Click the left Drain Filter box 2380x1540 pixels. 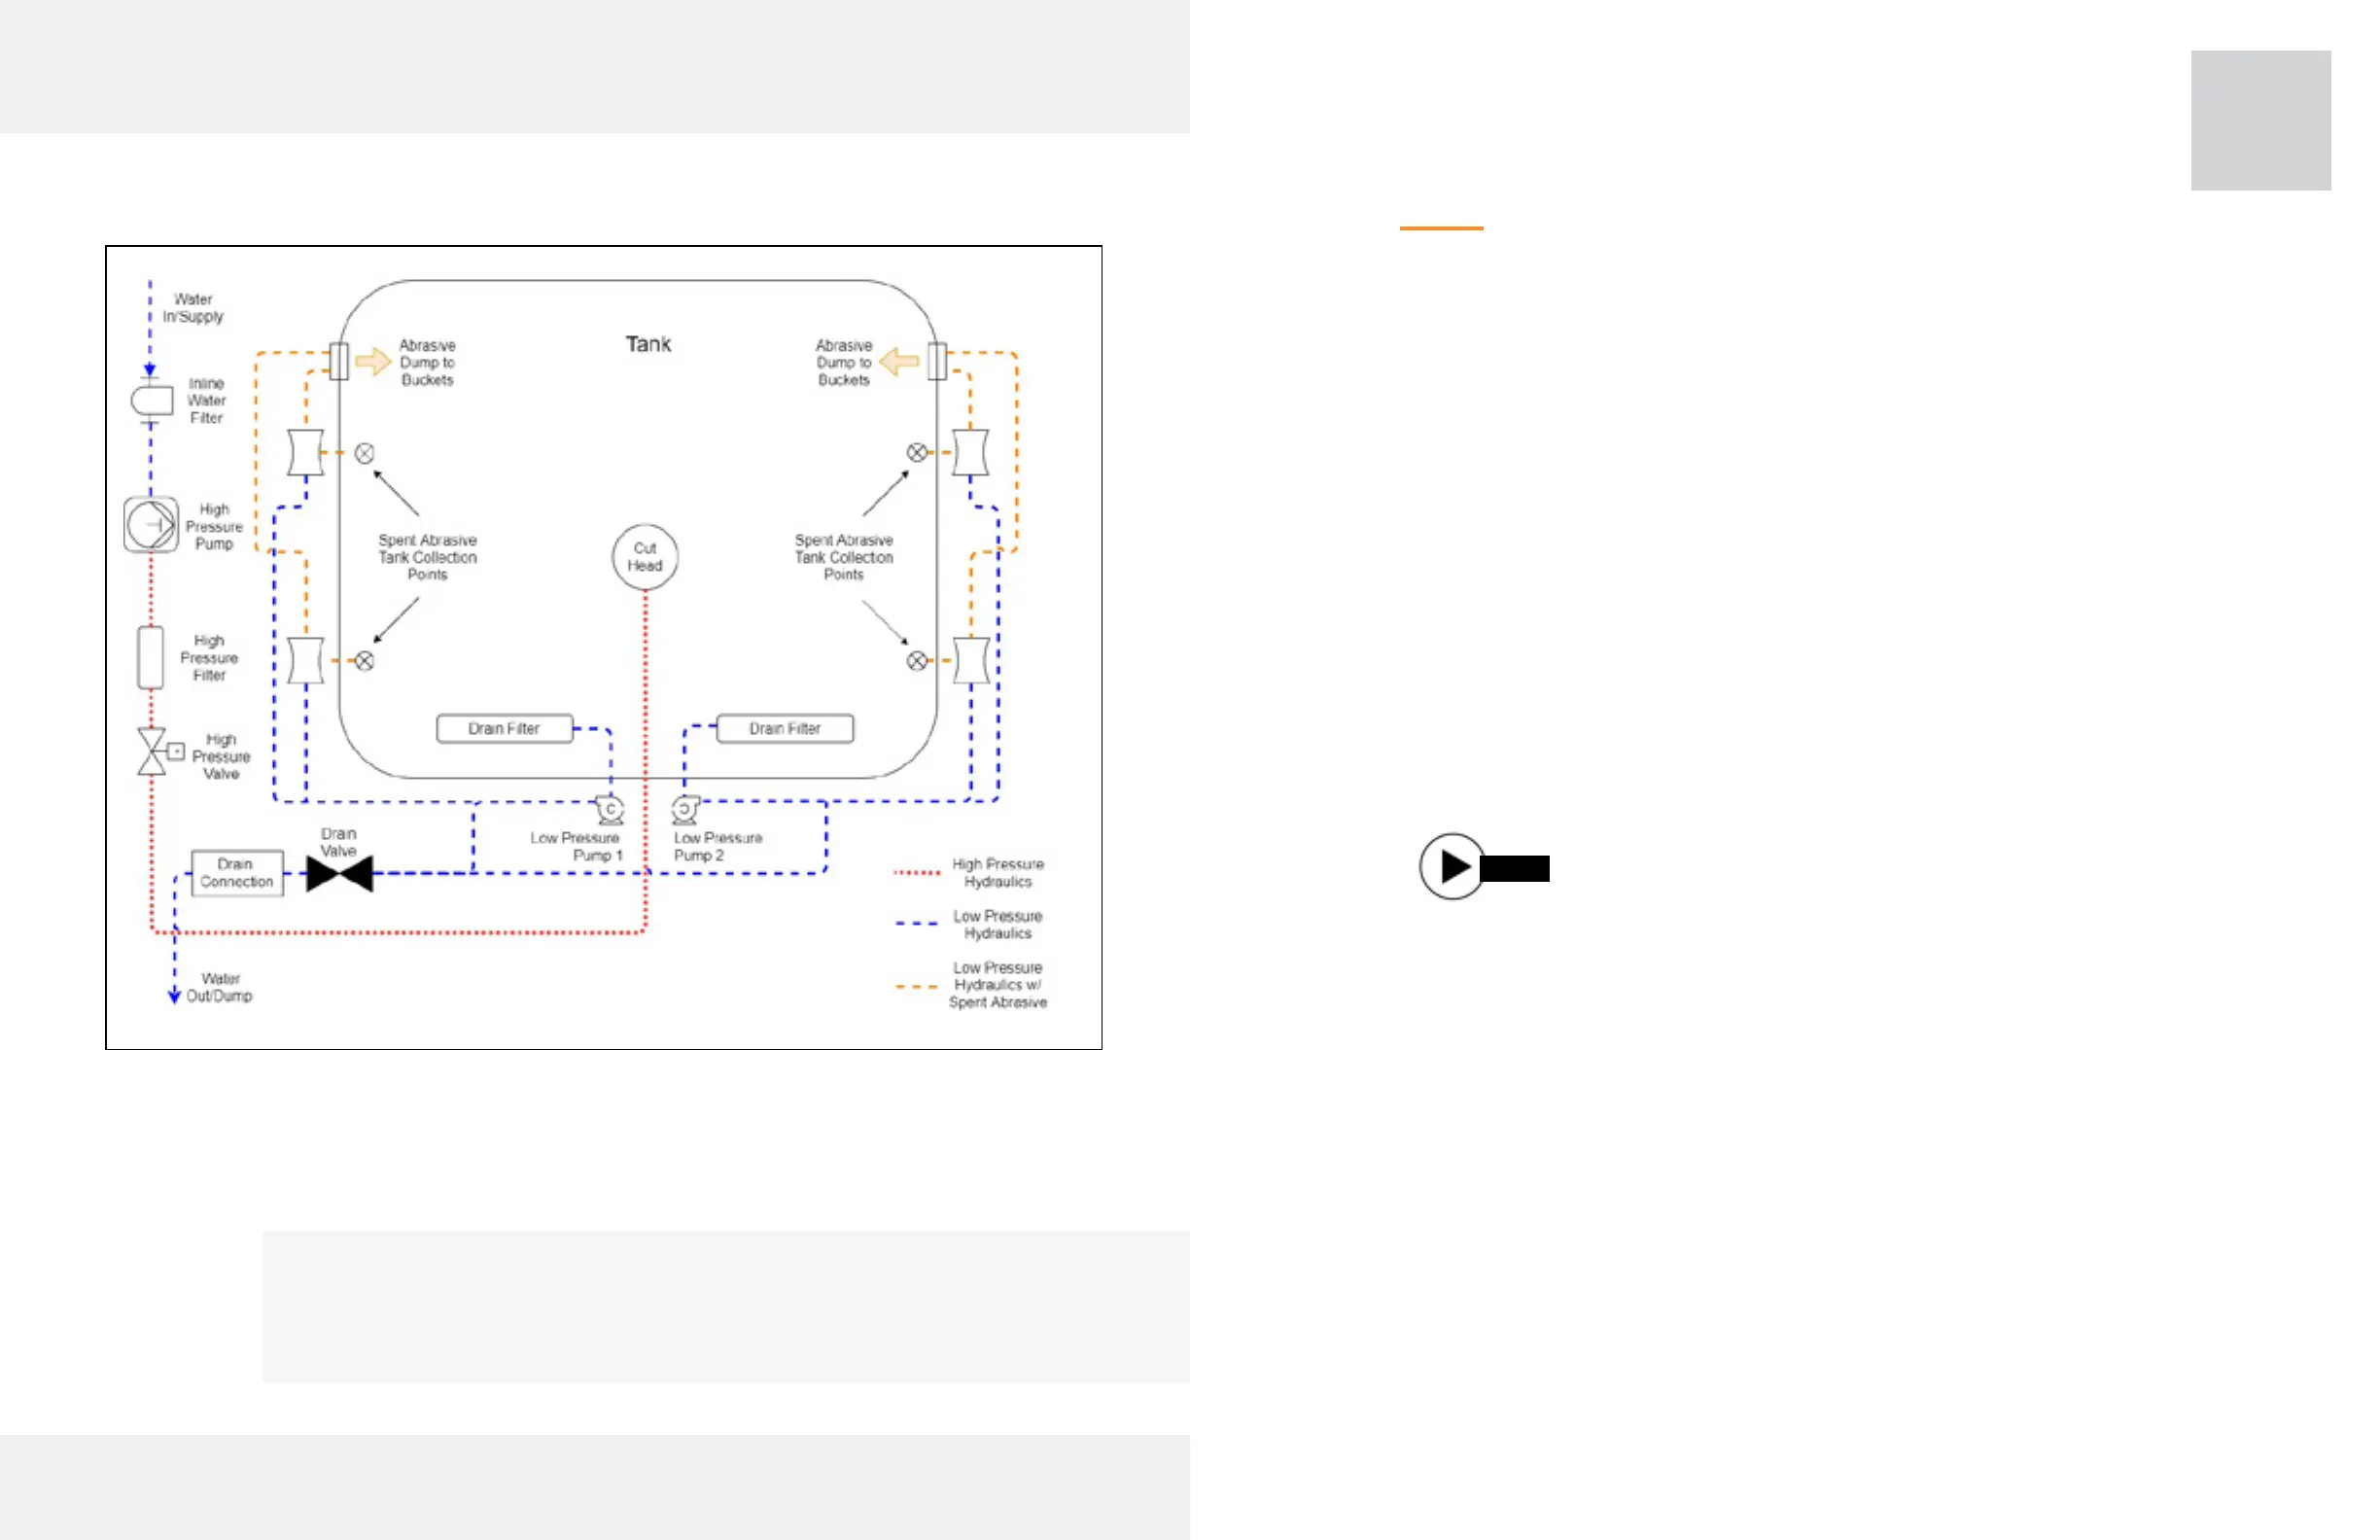click(x=504, y=728)
